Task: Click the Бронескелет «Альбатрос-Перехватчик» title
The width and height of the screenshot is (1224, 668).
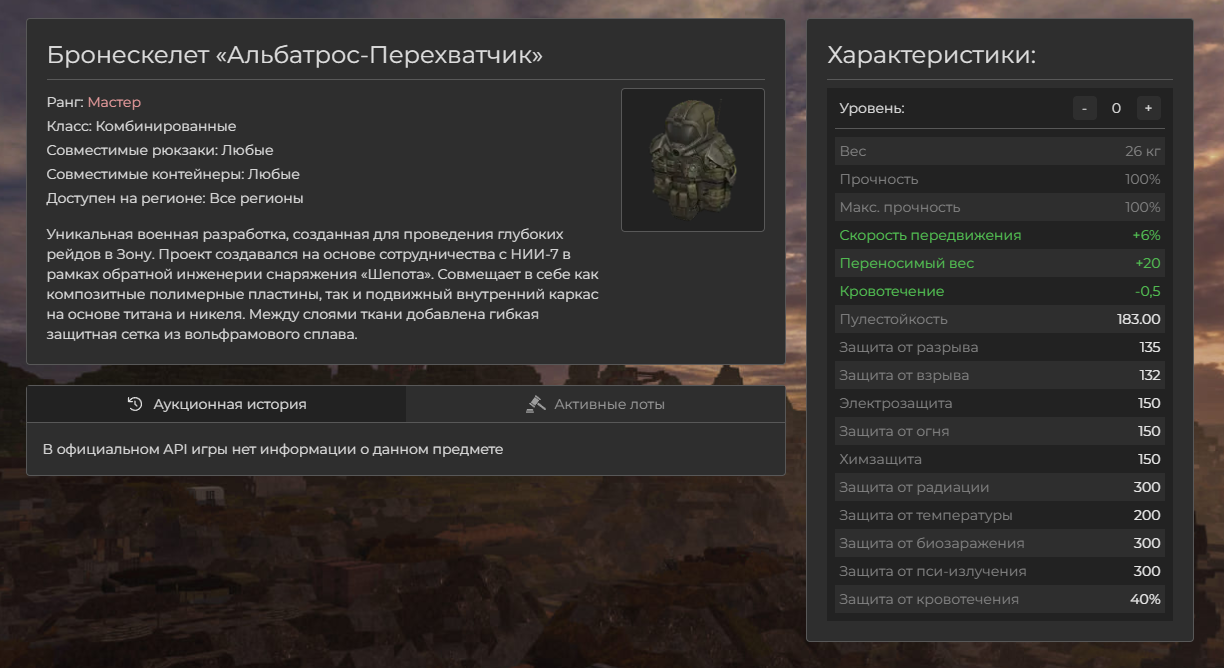Action: click(295, 54)
